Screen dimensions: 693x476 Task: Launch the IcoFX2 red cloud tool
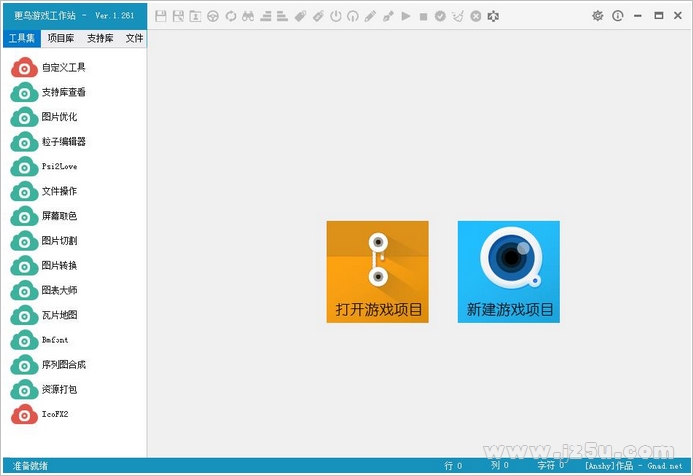tap(39, 414)
